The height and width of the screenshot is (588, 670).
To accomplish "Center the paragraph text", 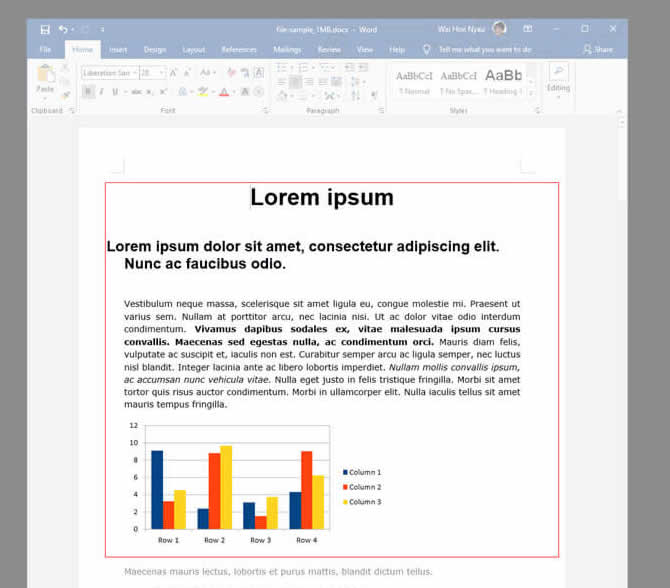I will click(x=295, y=82).
